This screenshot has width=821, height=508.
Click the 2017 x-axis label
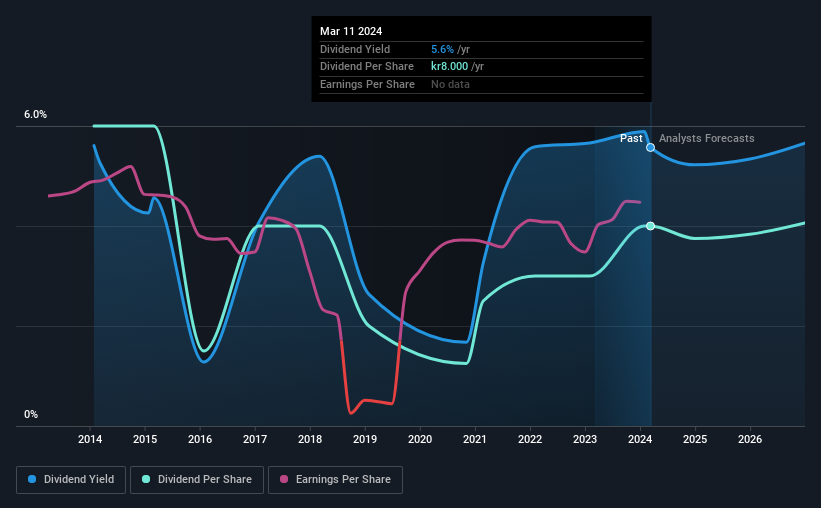[x=255, y=439]
